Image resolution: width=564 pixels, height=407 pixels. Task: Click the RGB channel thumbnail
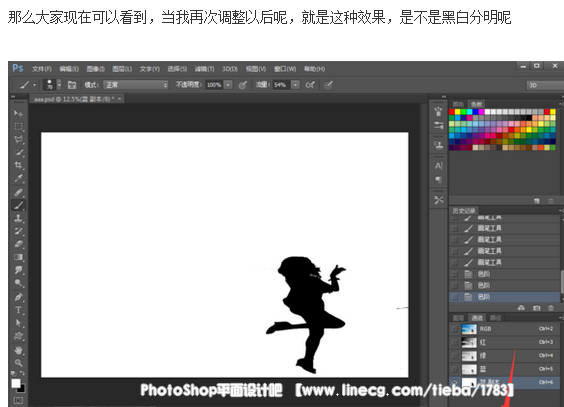coord(469,329)
